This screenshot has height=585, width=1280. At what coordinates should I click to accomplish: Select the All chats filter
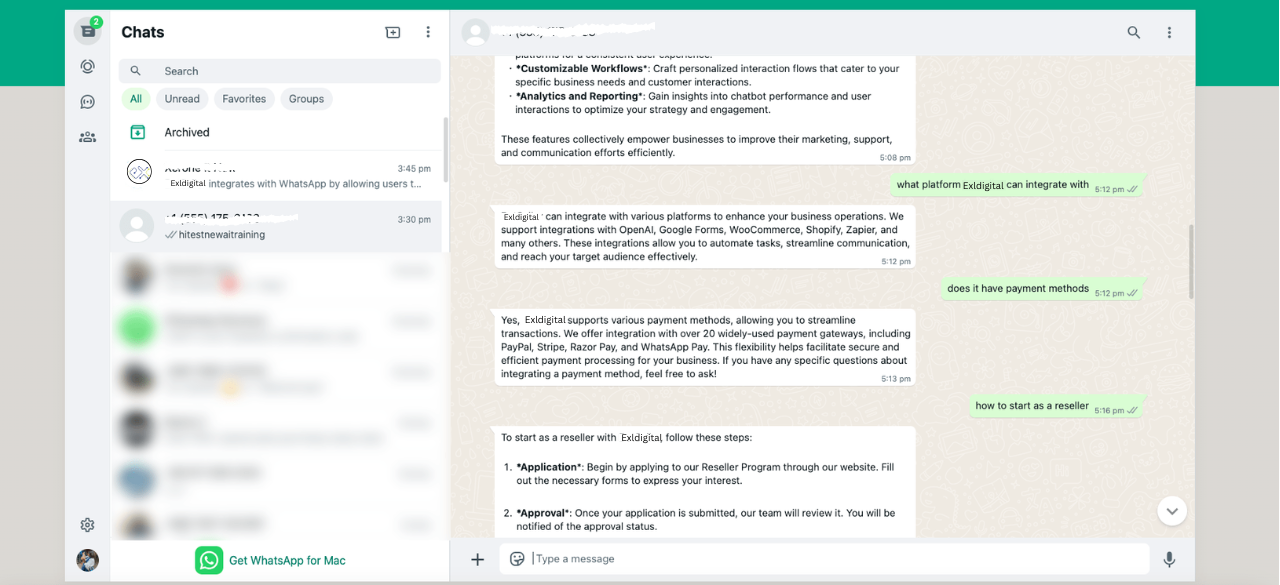pyautogui.click(x=136, y=99)
